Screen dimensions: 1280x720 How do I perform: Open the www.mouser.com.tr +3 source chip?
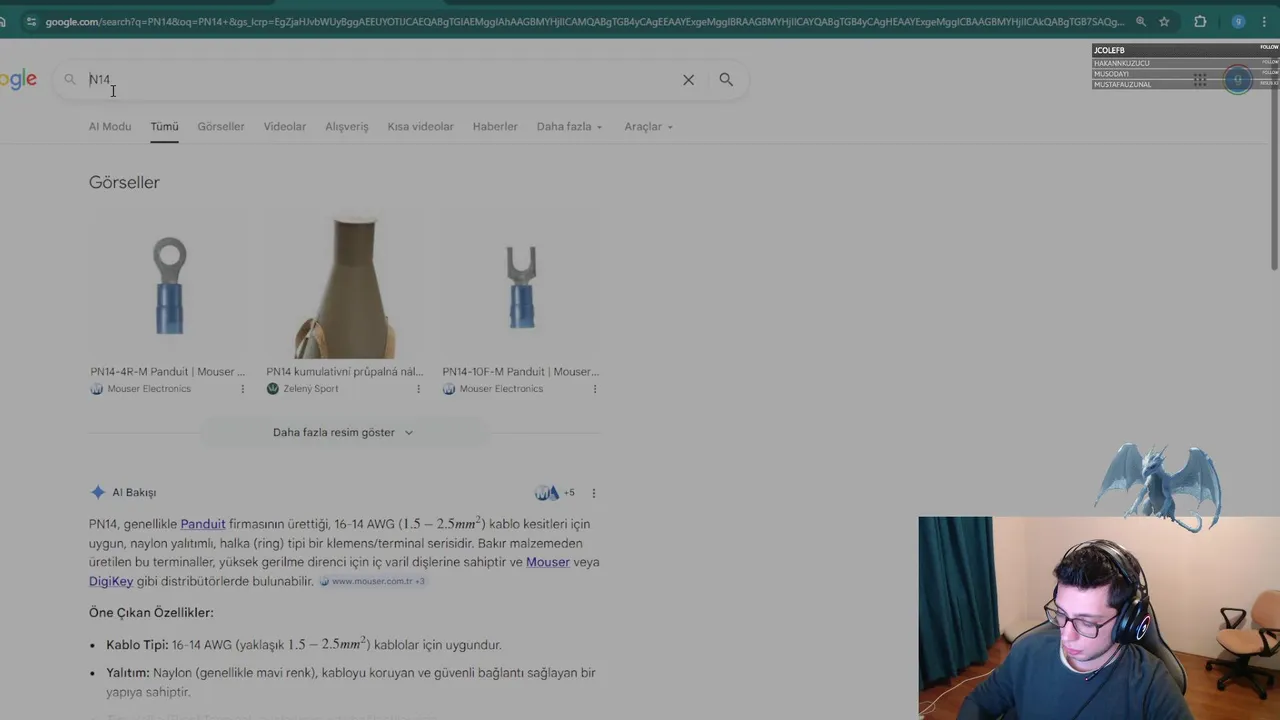[x=372, y=581]
